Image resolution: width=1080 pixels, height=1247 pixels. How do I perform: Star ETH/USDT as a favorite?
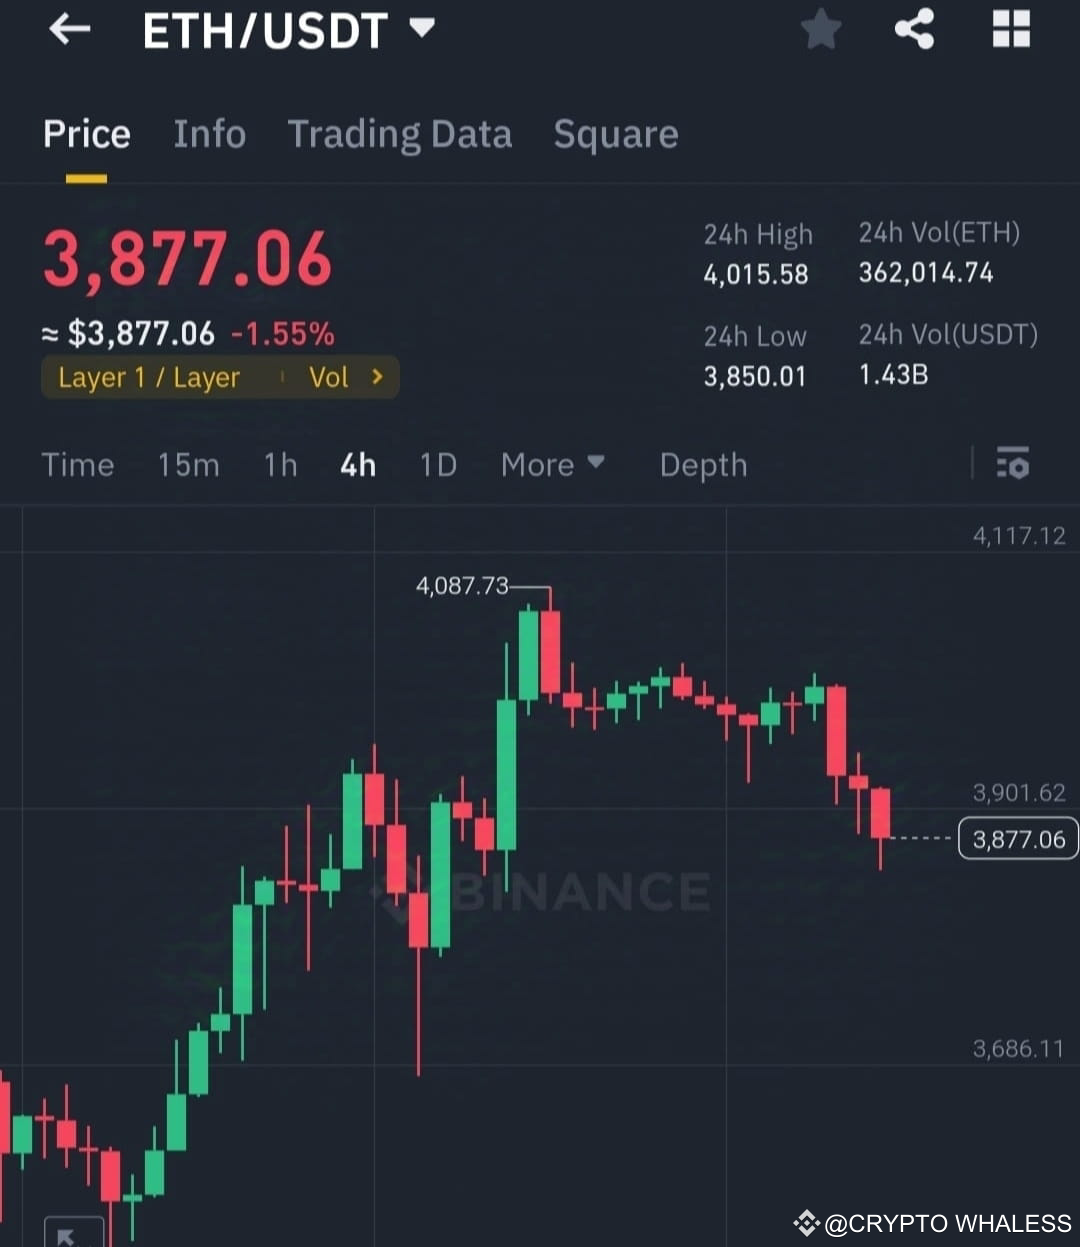click(x=820, y=29)
